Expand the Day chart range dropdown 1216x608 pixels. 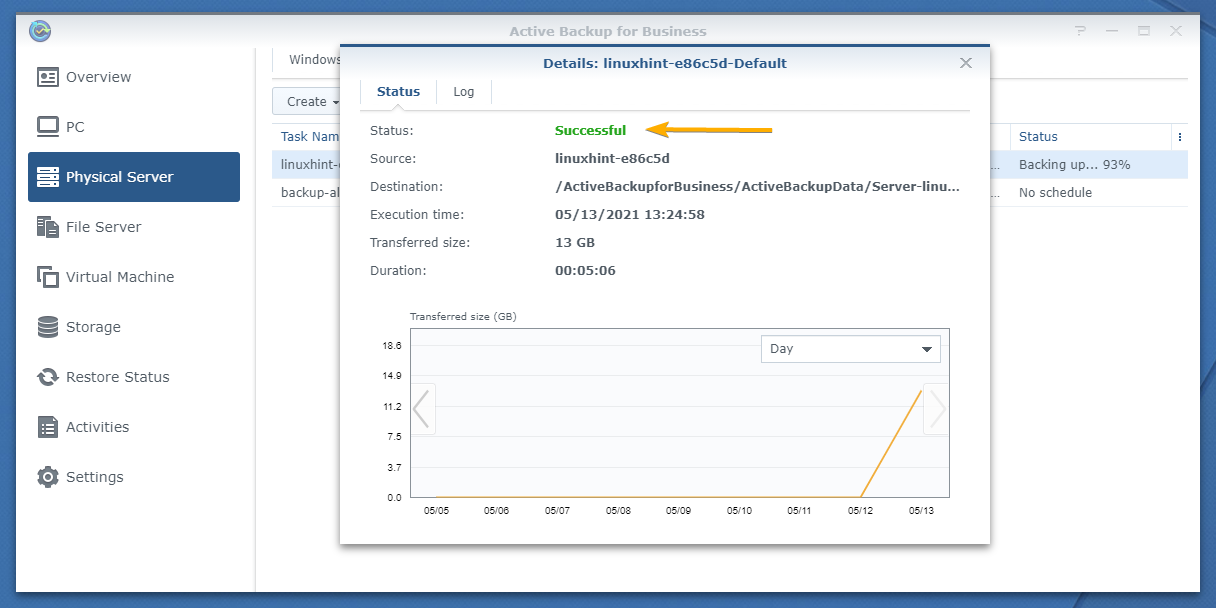tap(851, 349)
